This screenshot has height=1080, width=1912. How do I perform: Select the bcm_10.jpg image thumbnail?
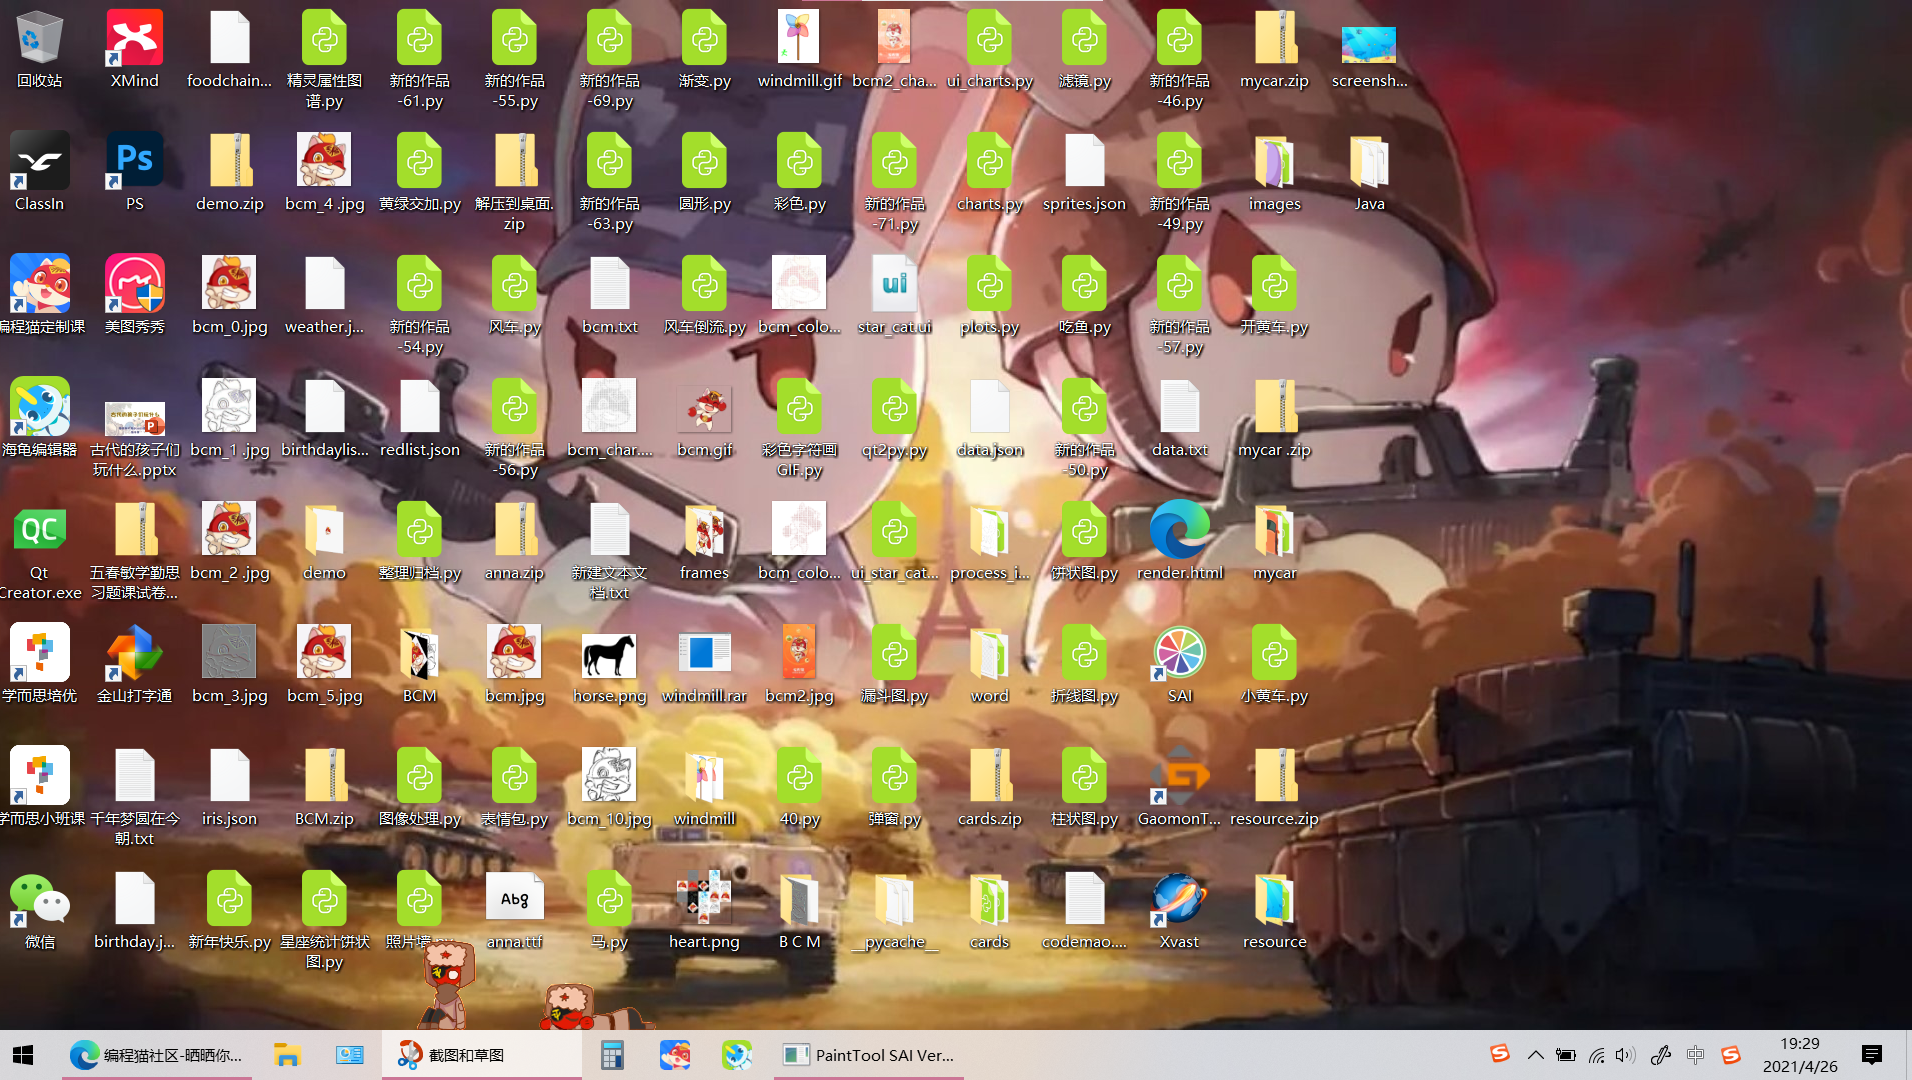tap(610, 786)
